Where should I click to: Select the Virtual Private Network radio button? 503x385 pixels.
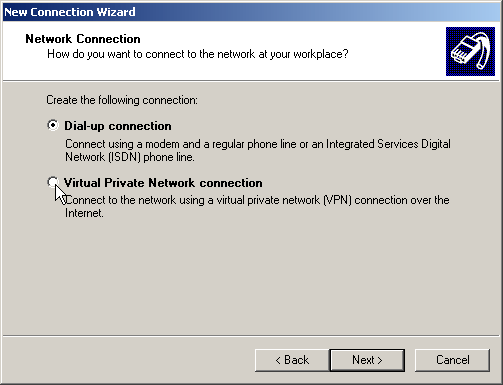(x=53, y=182)
